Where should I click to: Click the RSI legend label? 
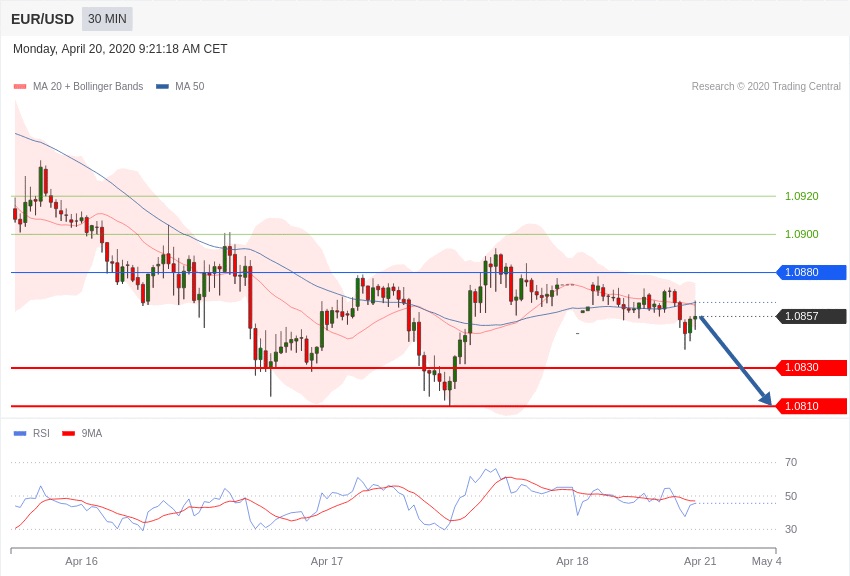click(x=41, y=433)
